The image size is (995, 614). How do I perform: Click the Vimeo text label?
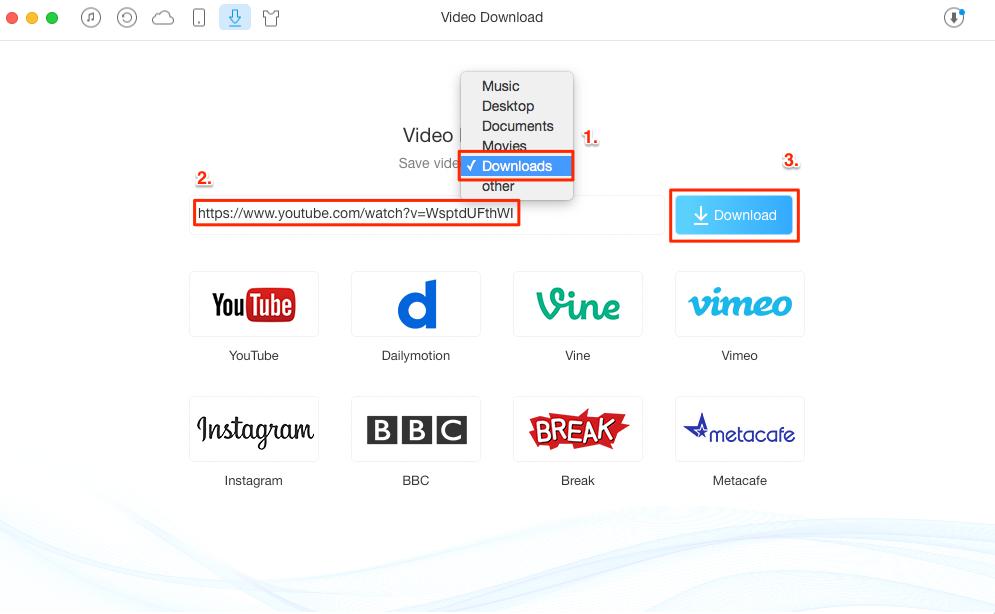739,356
